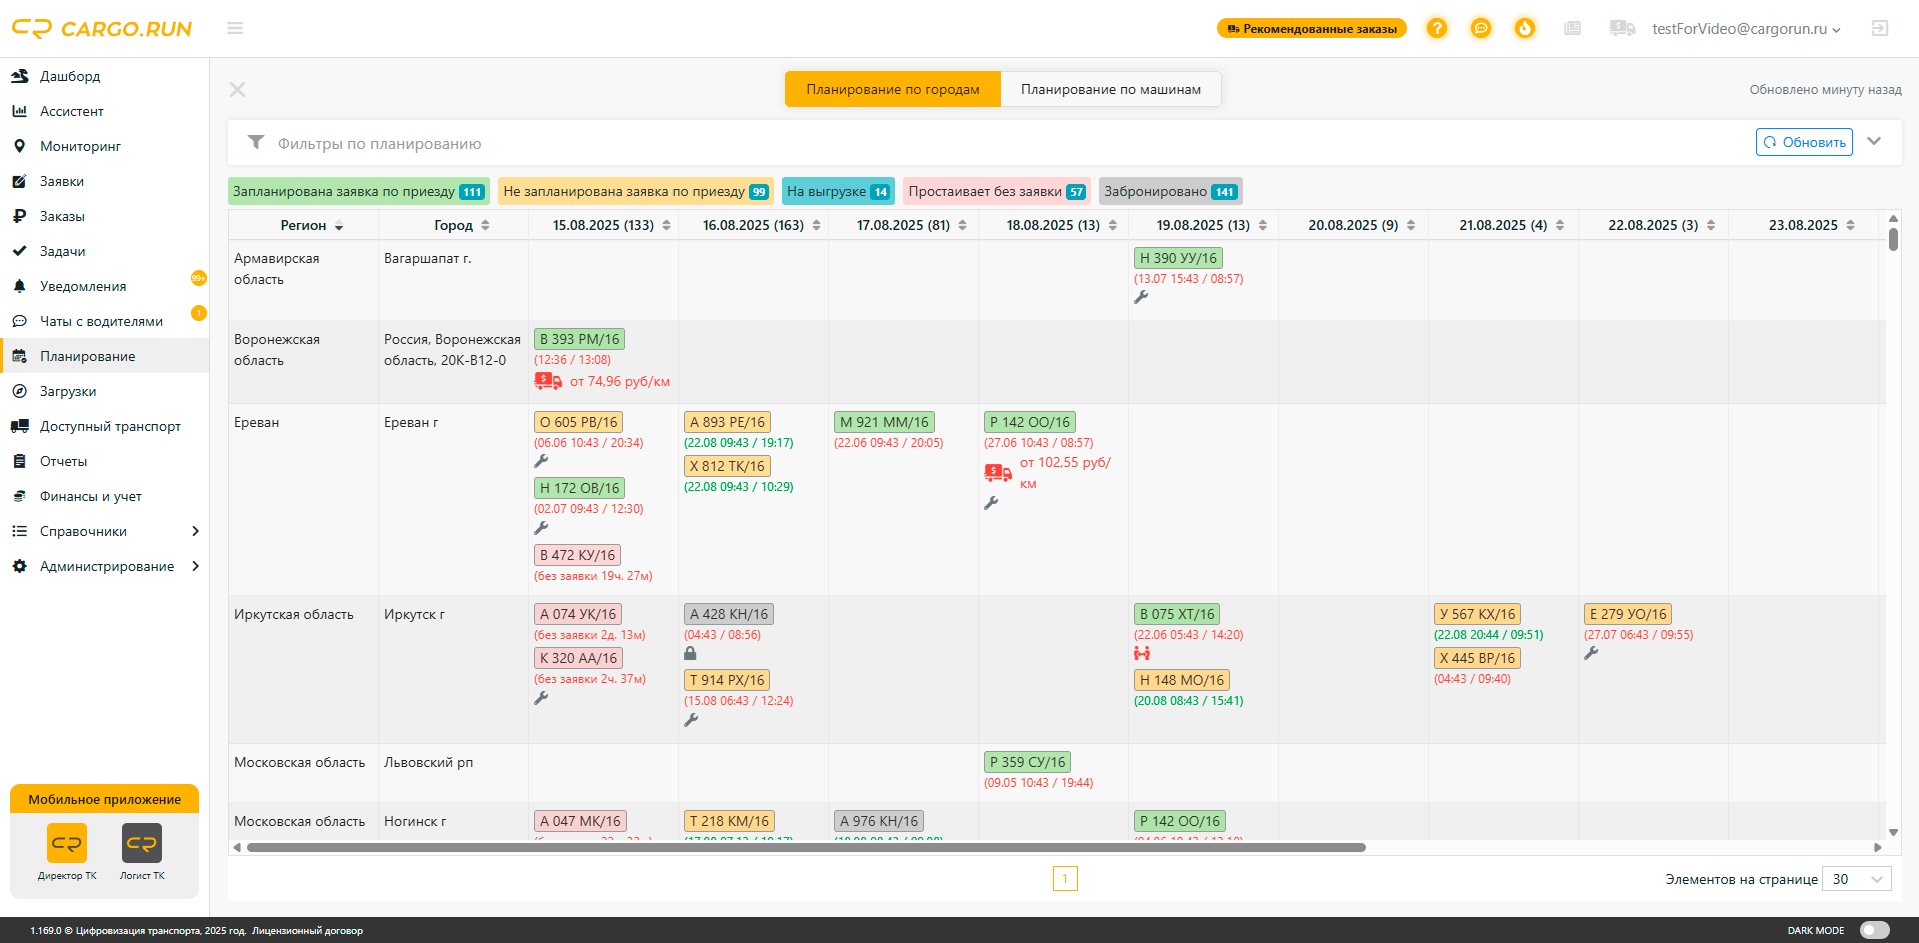1919x943 pixels.
Task: Open the chat messages icon in header
Action: [x=1481, y=28]
